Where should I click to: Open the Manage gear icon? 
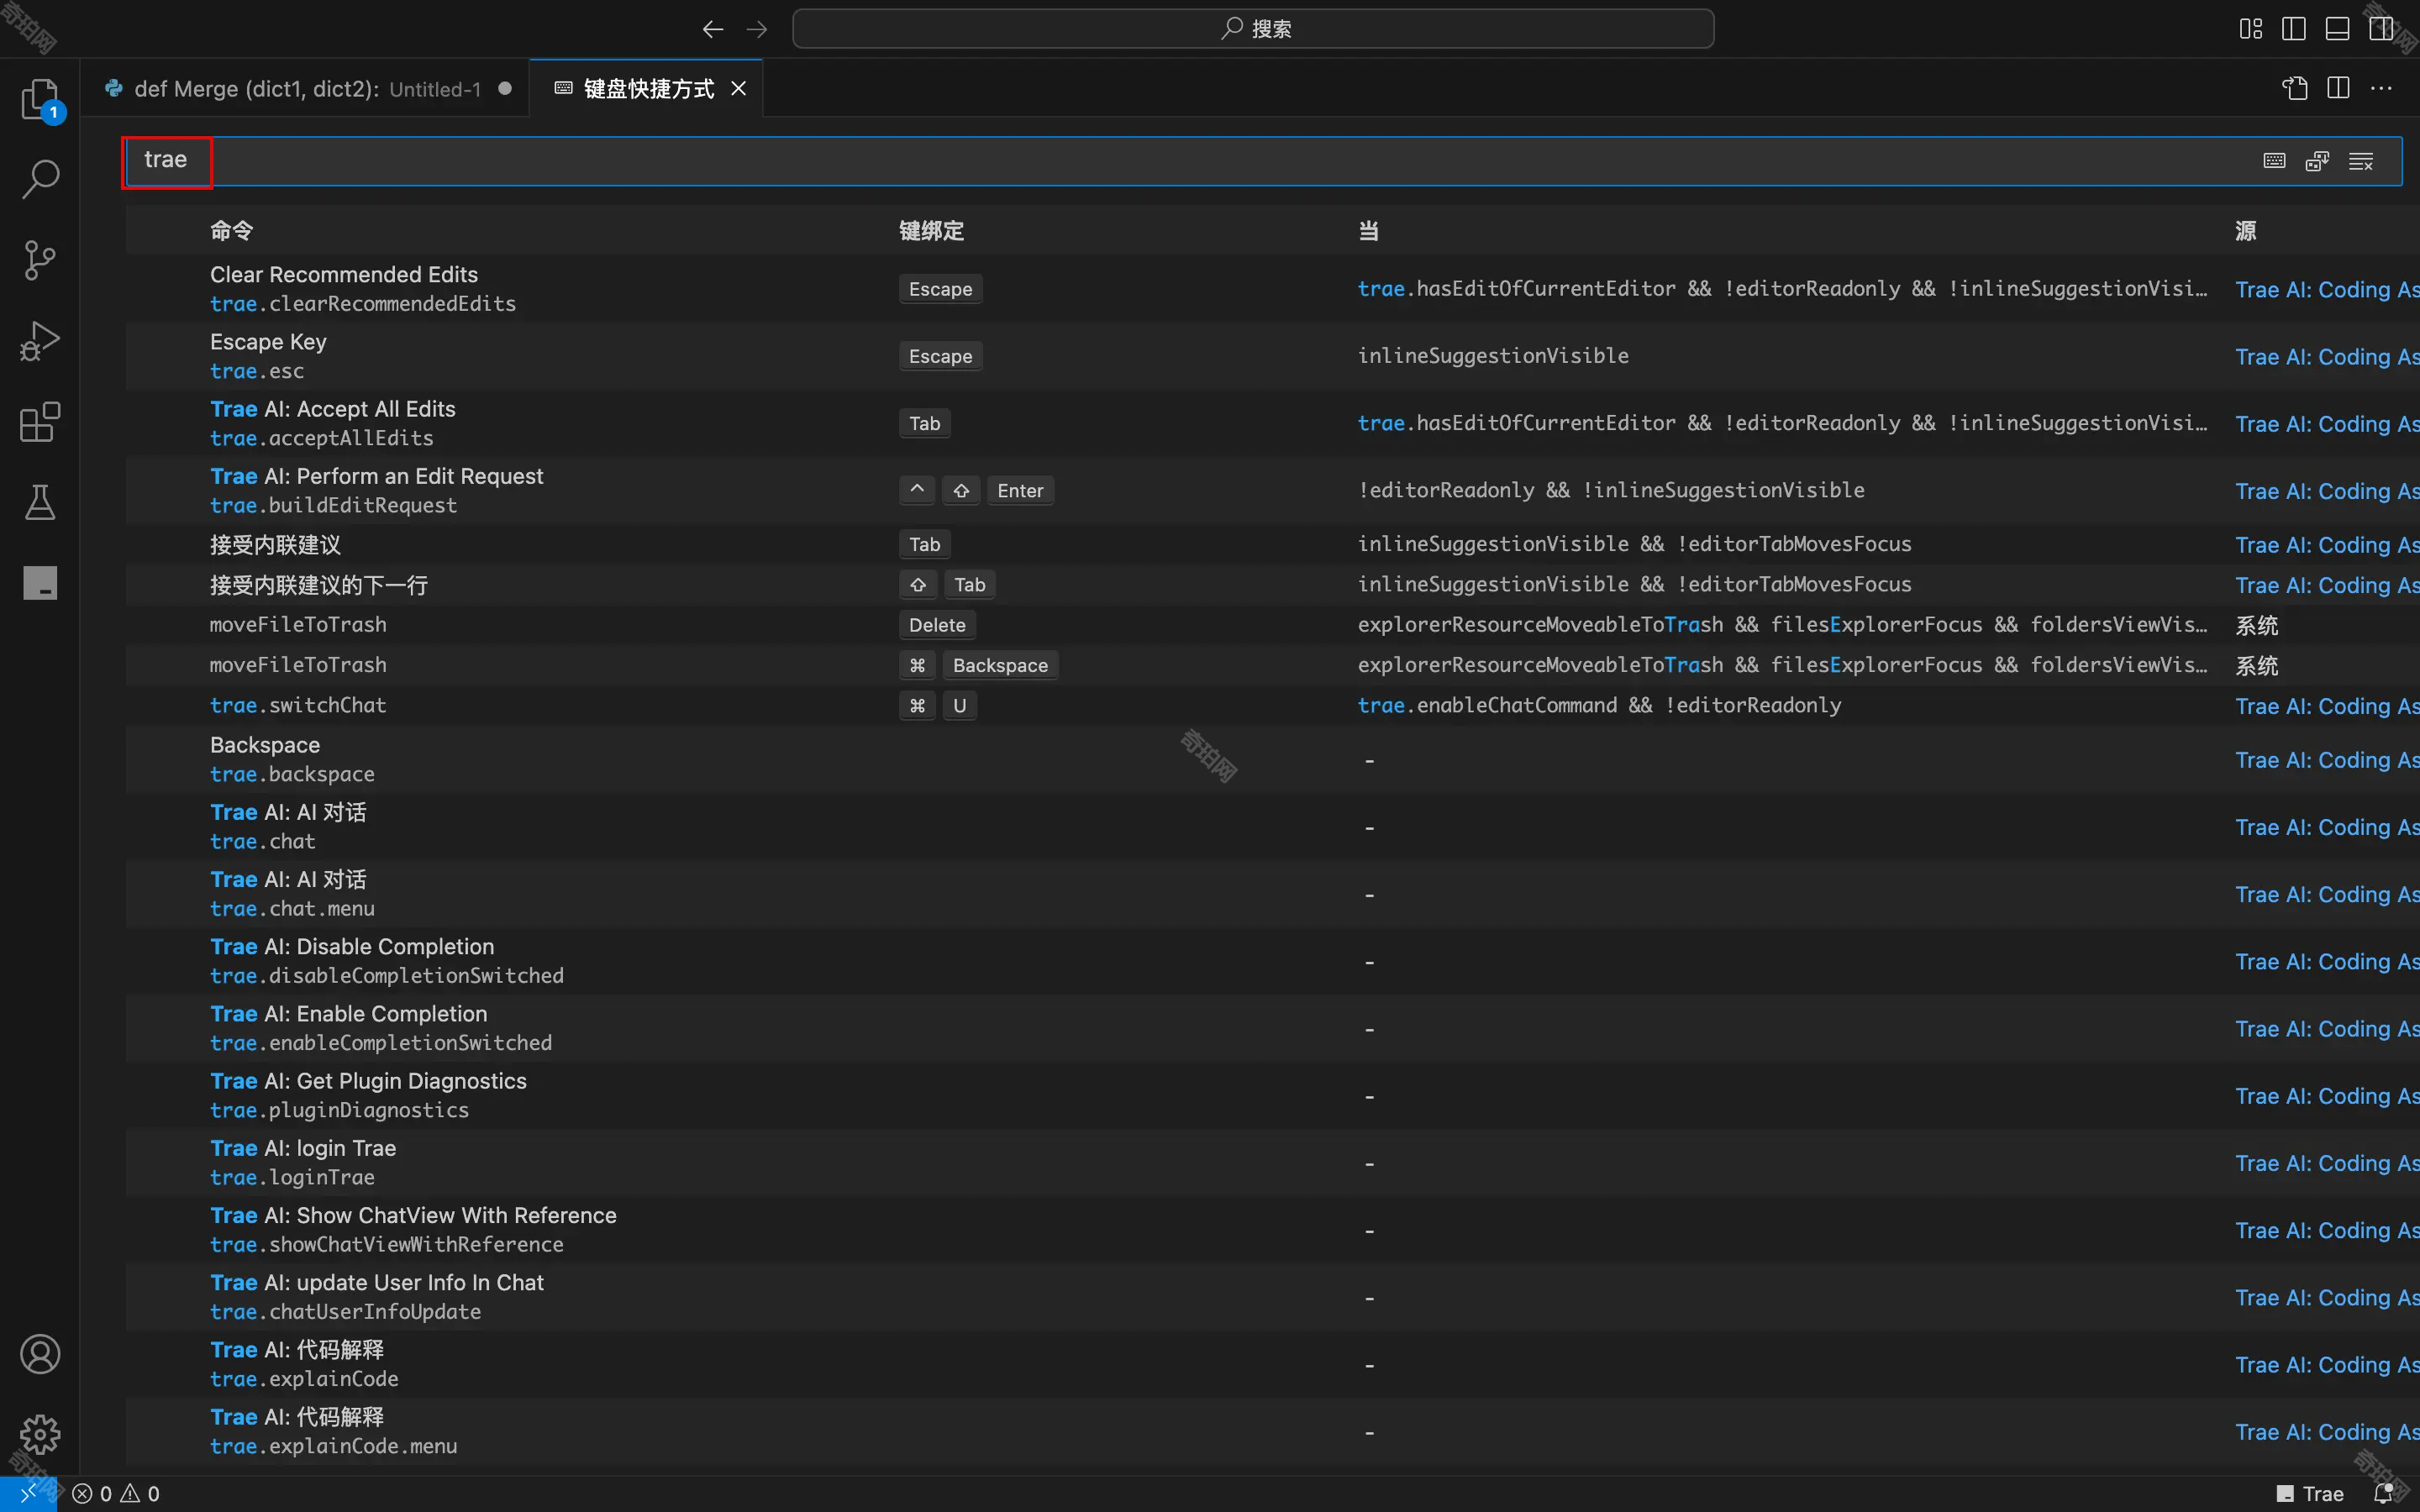tap(40, 1434)
